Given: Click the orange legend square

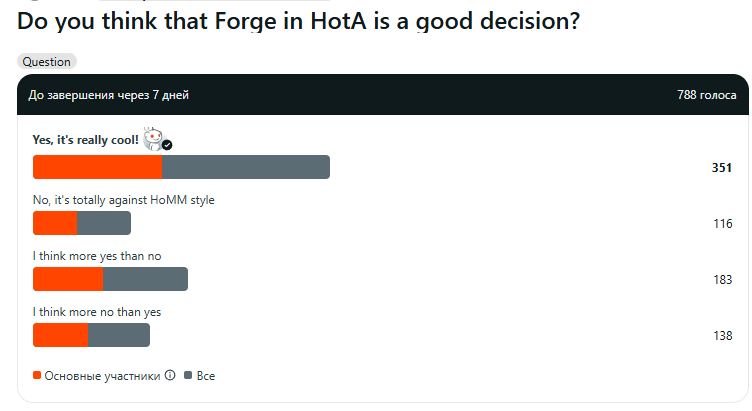Looking at the screenshot, I should click(x=37, y=375).
